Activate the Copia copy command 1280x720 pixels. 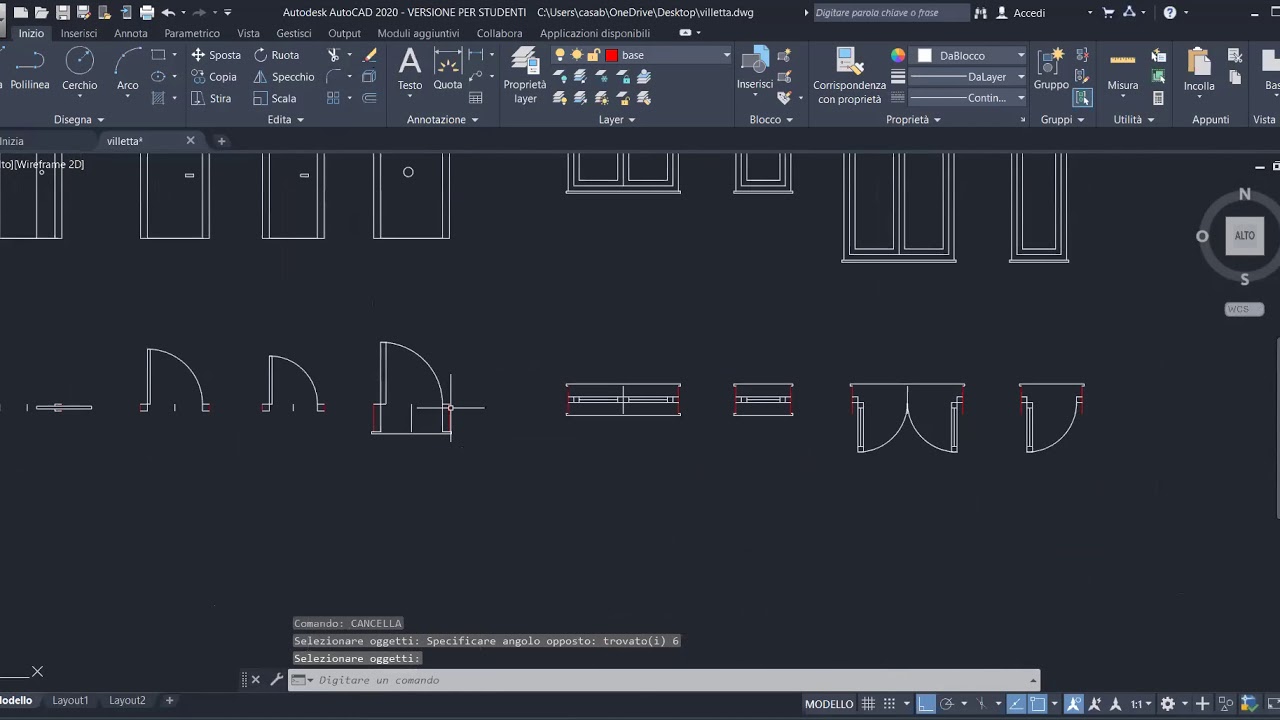[214, 77]
